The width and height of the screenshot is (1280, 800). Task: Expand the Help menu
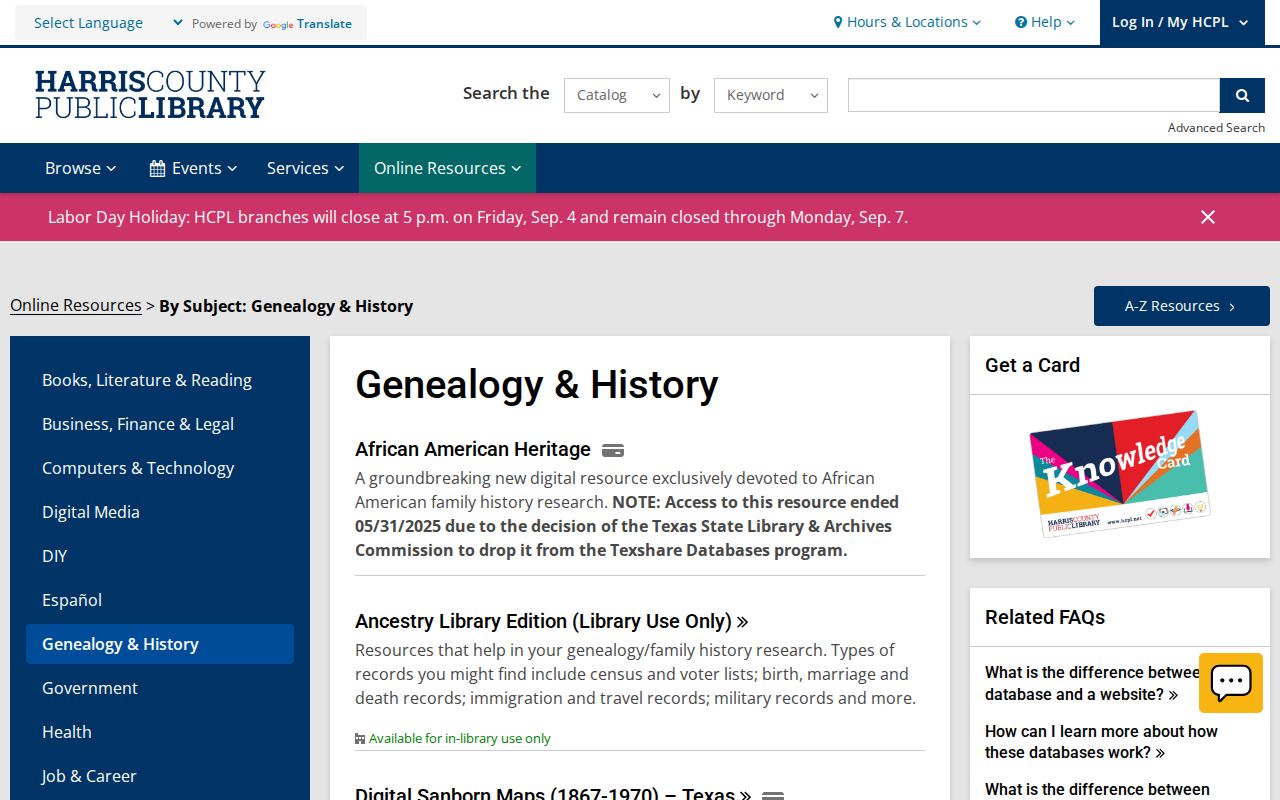click(1045, 22)
